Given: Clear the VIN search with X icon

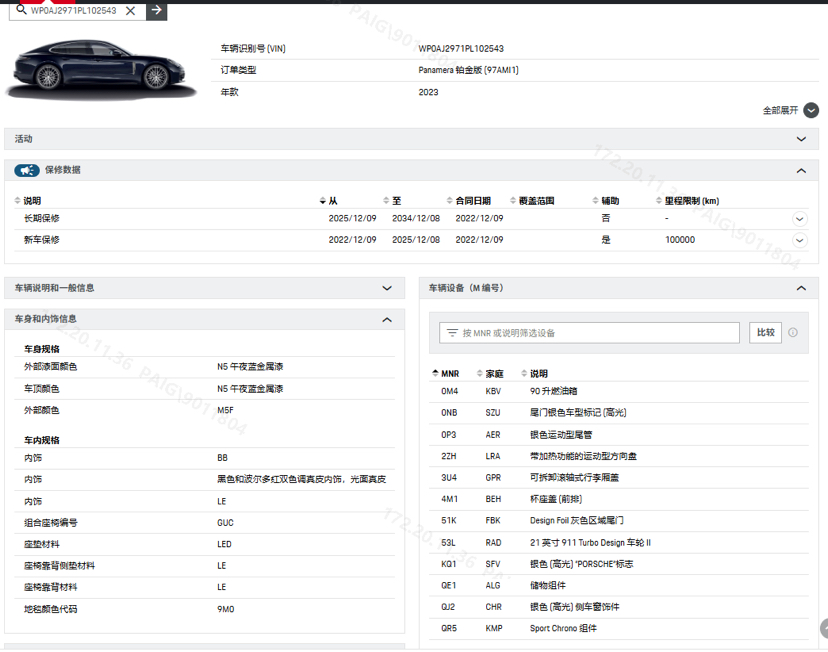Looking at the screenshot, I should [x=130, y=11].
